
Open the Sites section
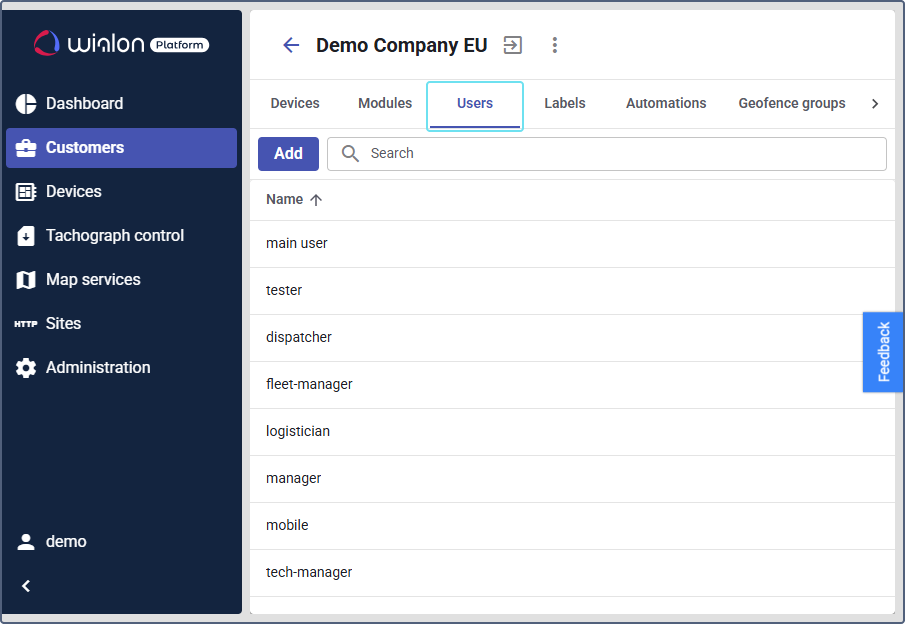(62, 323)
